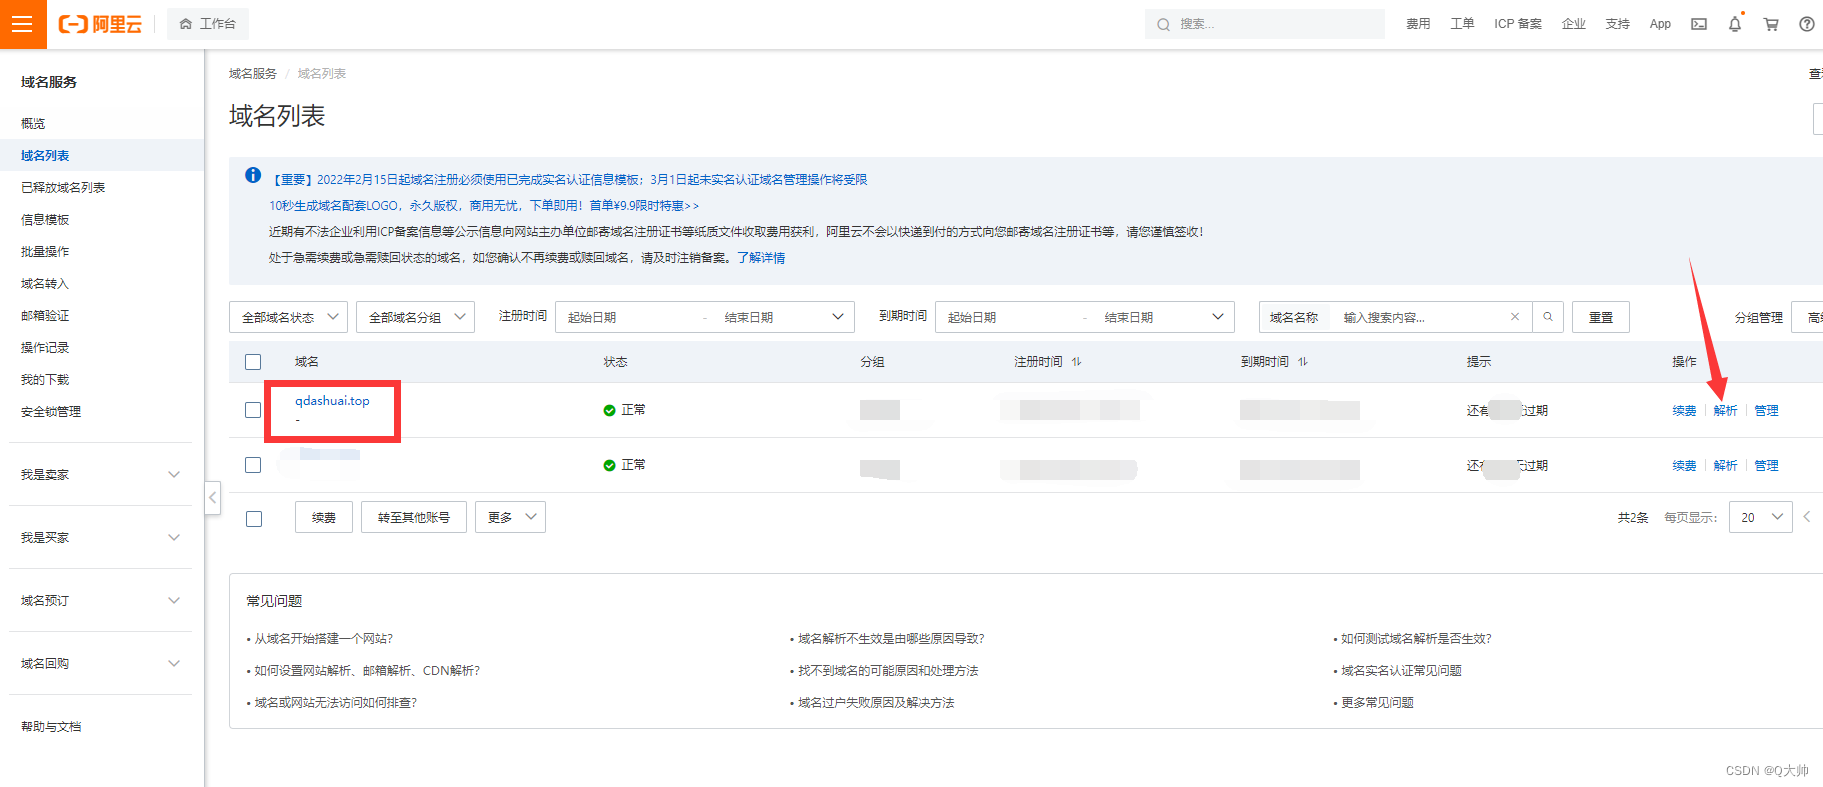Select 域名列表 in the sidebar
The image size is (1823, 787).
(x=45, y=155)
